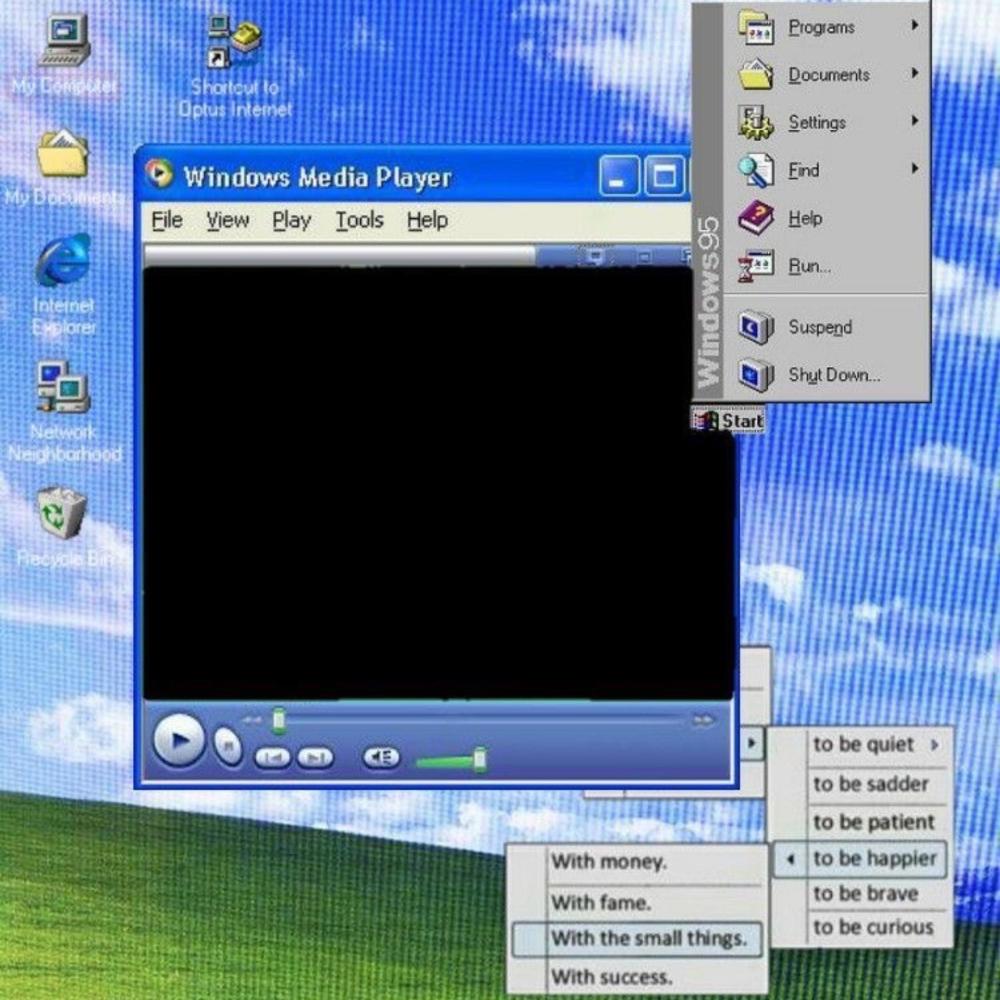Click the fast forward arrows beside seek bar
The image size is (1000, 1000).
[703, 720]
